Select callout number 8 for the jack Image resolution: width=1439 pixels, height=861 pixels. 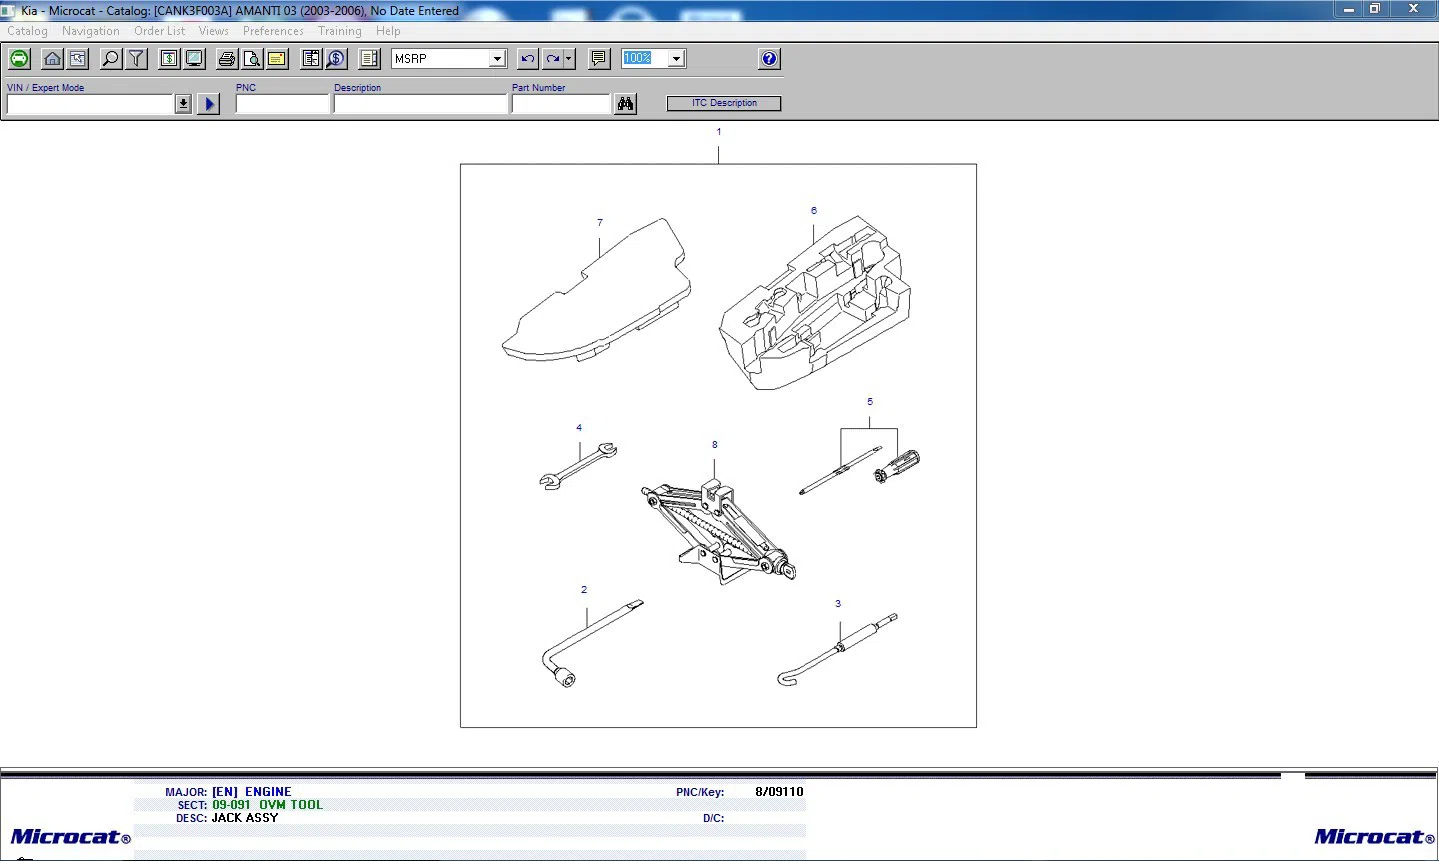coord(715,445)
